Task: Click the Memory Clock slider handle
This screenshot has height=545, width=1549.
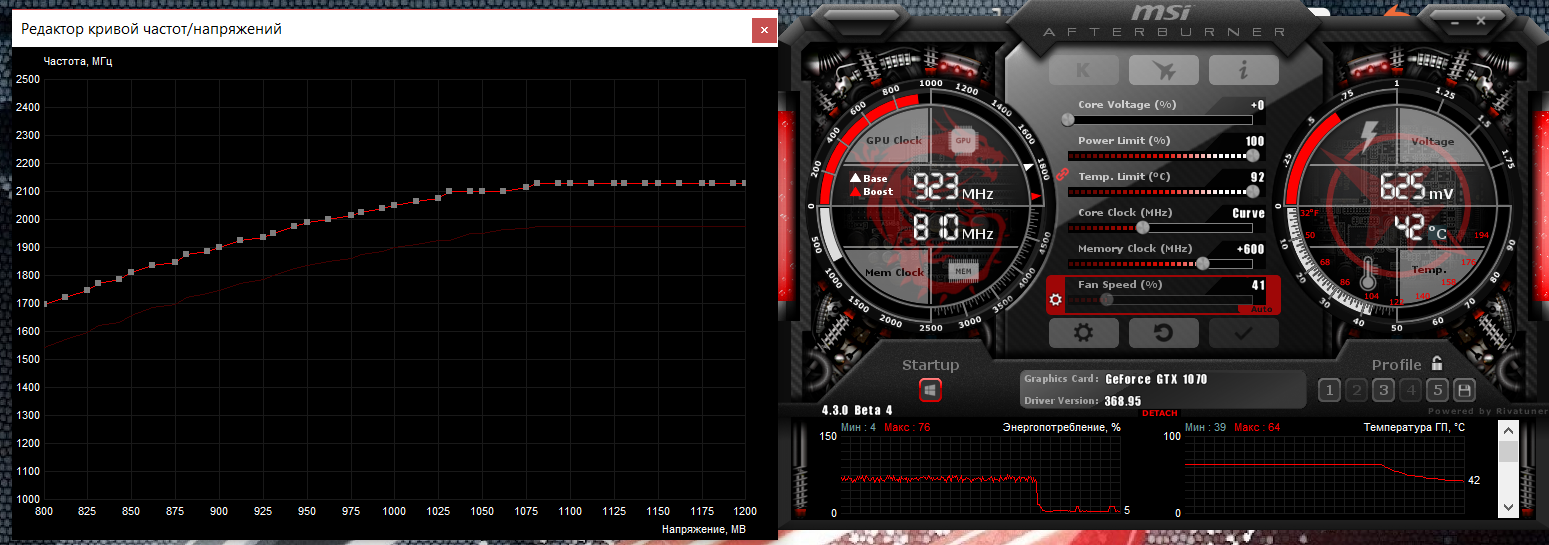Action: (x=1202, y=263)
